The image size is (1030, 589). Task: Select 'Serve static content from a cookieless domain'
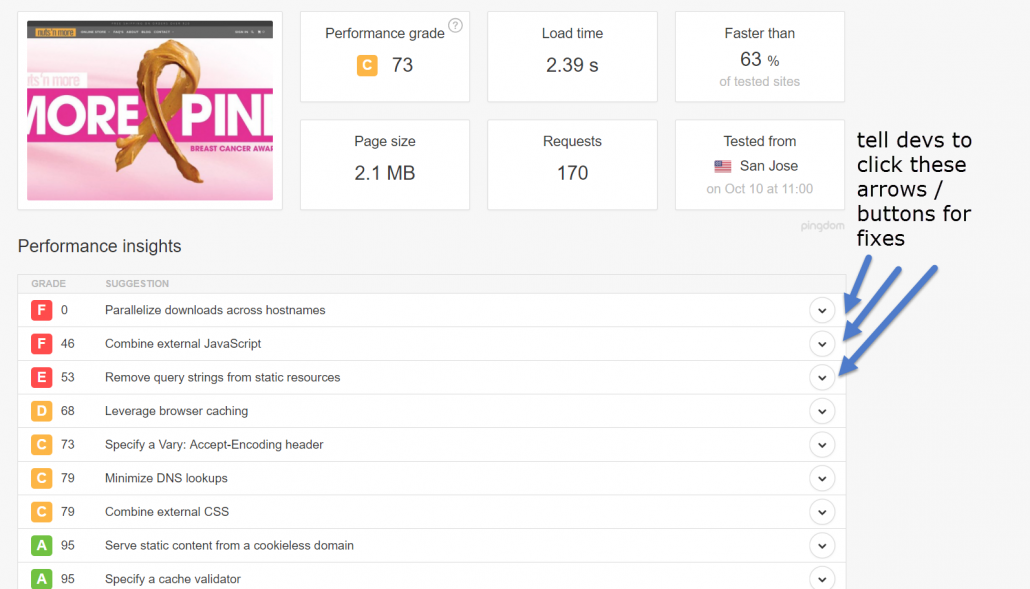pos(229,545)
